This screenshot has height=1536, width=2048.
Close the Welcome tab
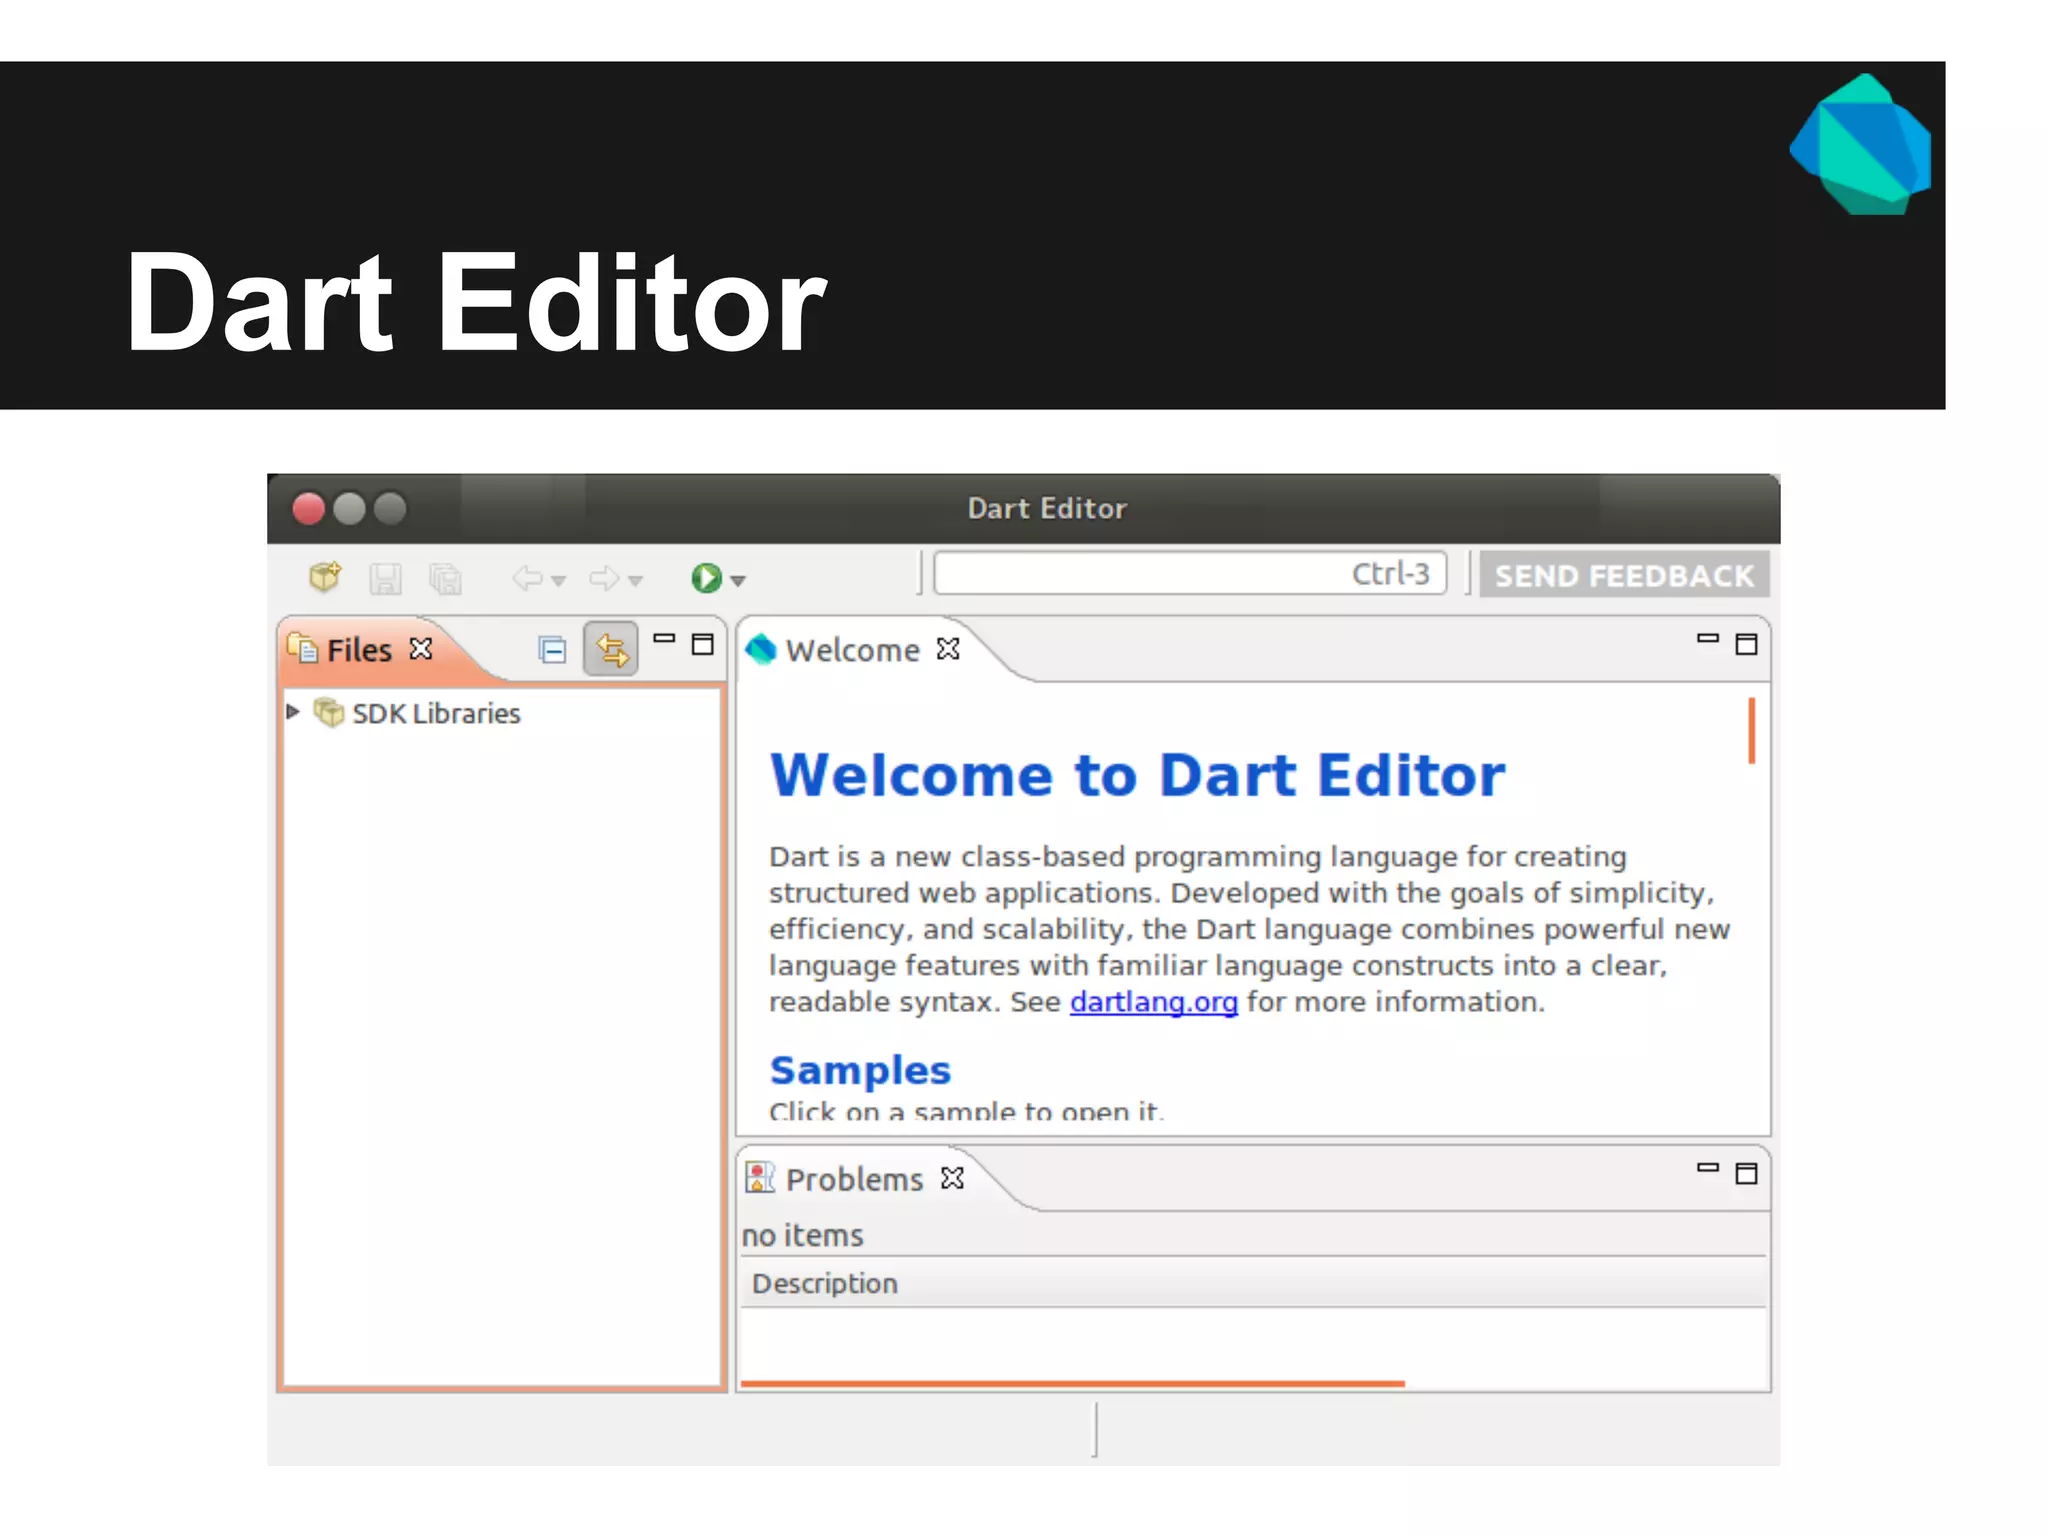pyautogui.click(x=948, y=649)
